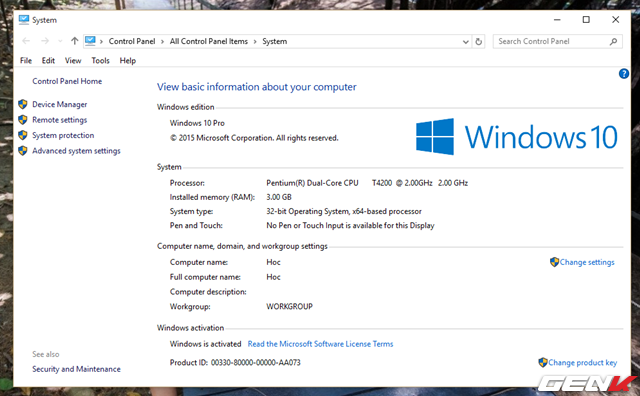This screenshot has width=640, height=396.
Task: Refresh the System page
Action: point(478,42)
